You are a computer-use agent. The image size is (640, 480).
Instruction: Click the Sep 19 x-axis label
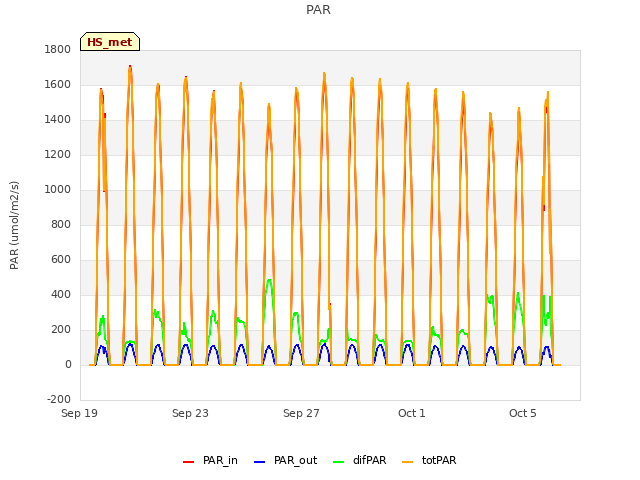[x=80, y=413]
